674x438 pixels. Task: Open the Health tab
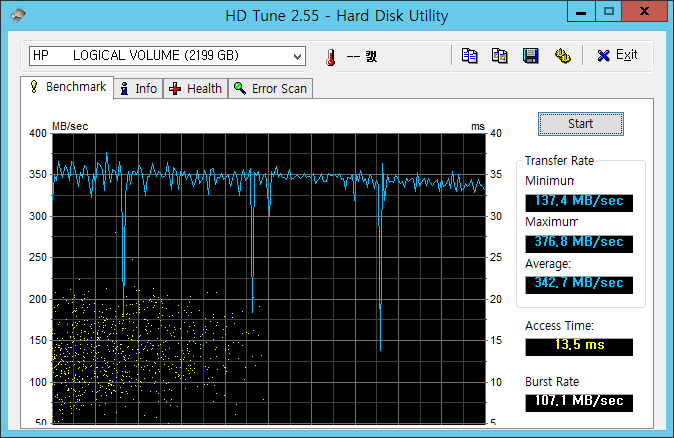[x=196, y=89]
